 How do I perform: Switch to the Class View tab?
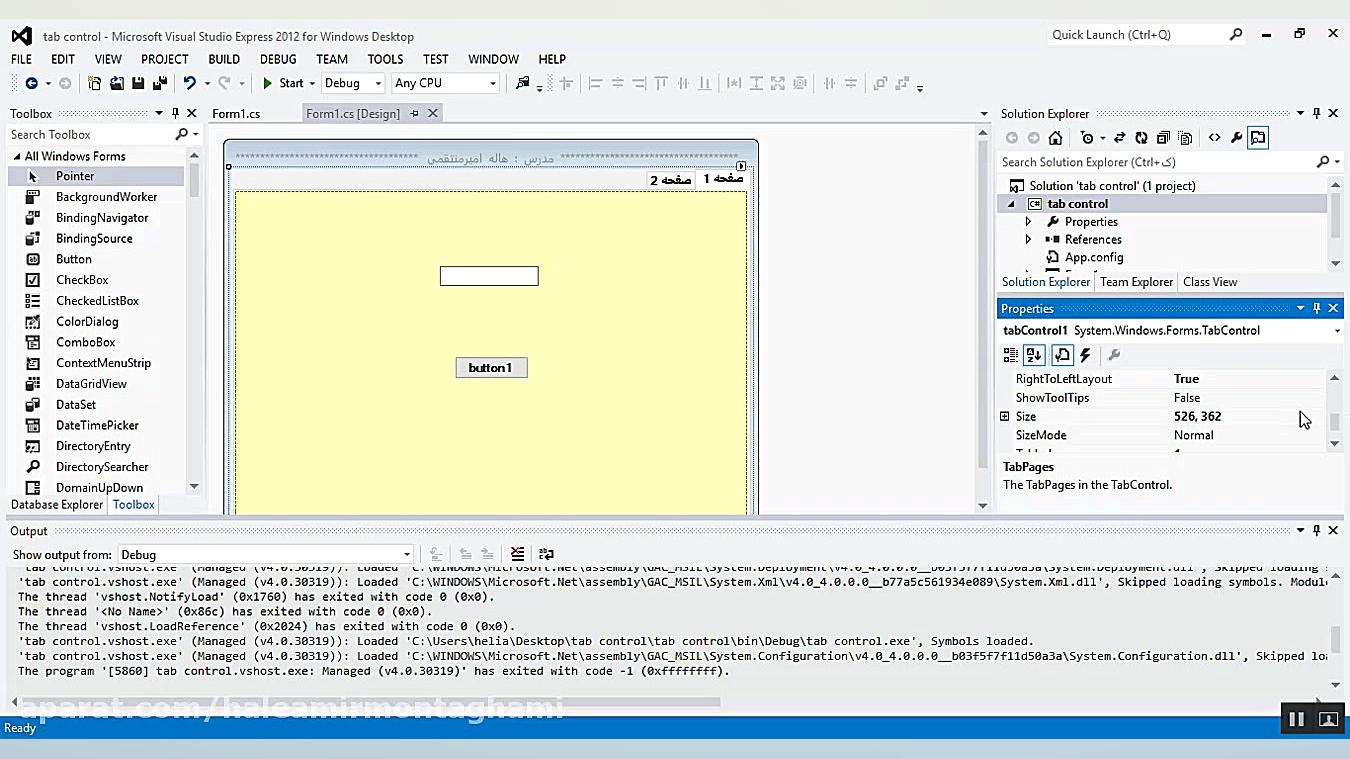(1210, 282)
